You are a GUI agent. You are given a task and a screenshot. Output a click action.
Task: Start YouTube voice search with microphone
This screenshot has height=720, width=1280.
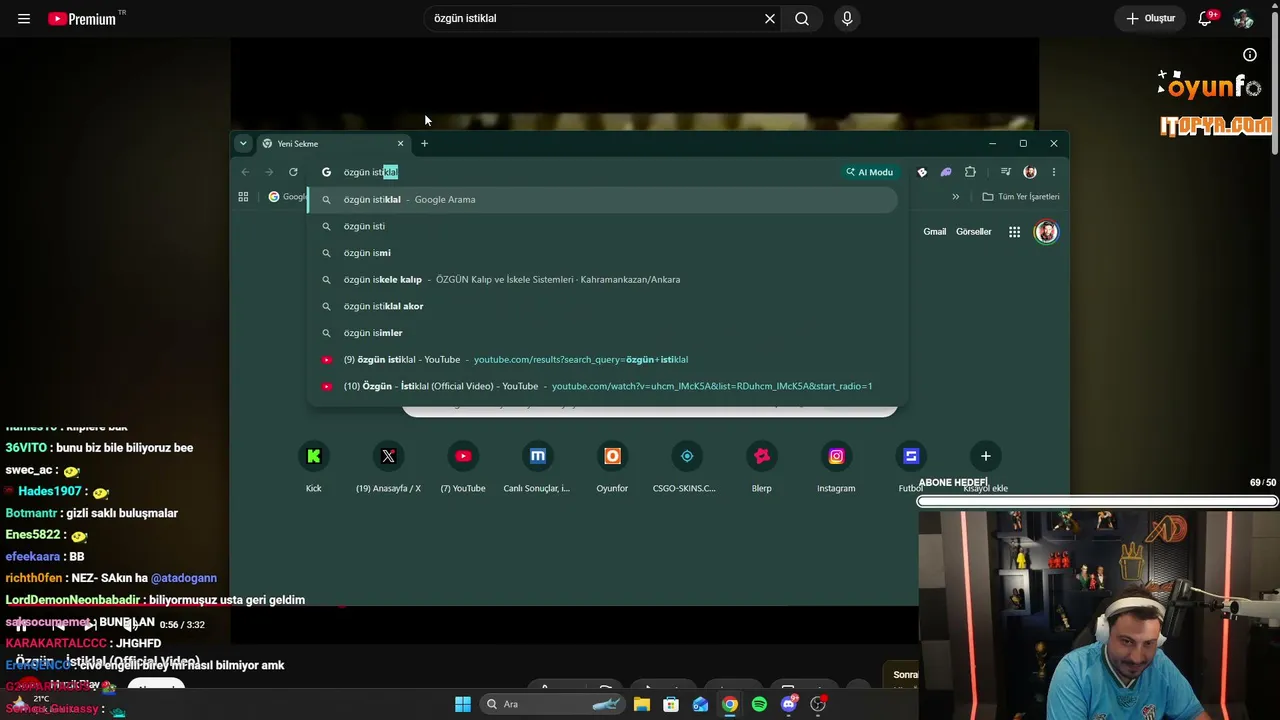click(847, 18)
